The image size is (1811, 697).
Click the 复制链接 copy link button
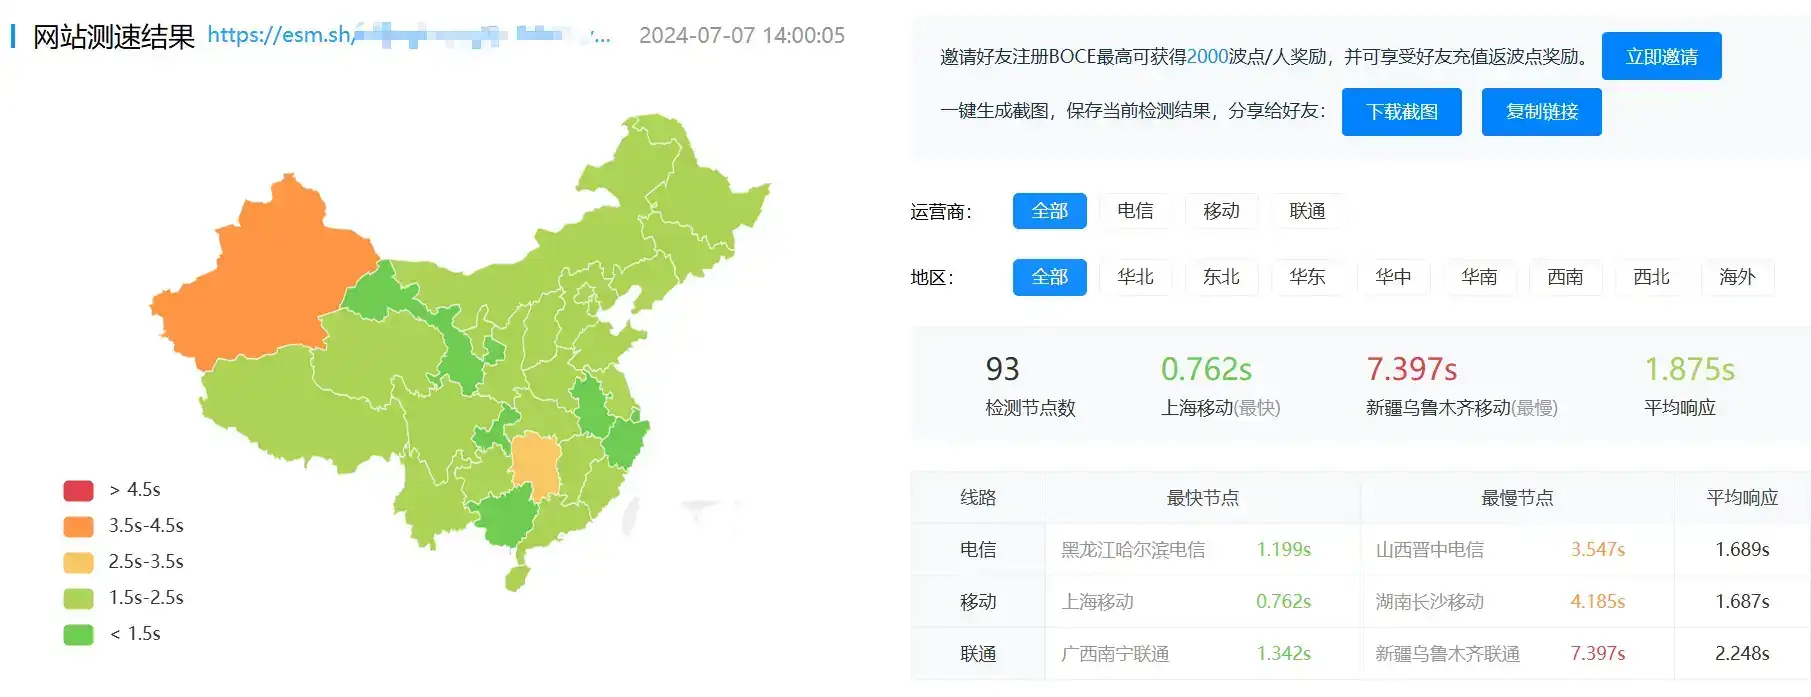pyautogui.click(x=1541, y=111)
